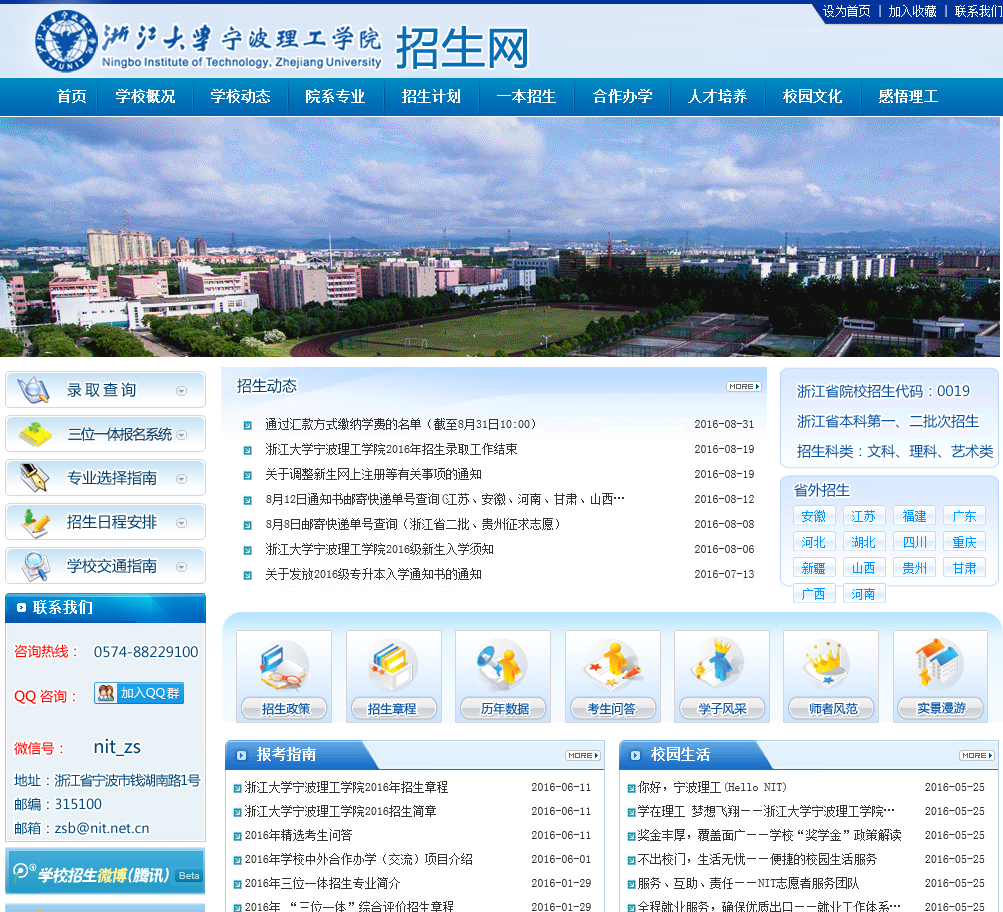Click 联系我们 link at top right
This screenshot has height=912, width=1003.
(x=978, y=11)
